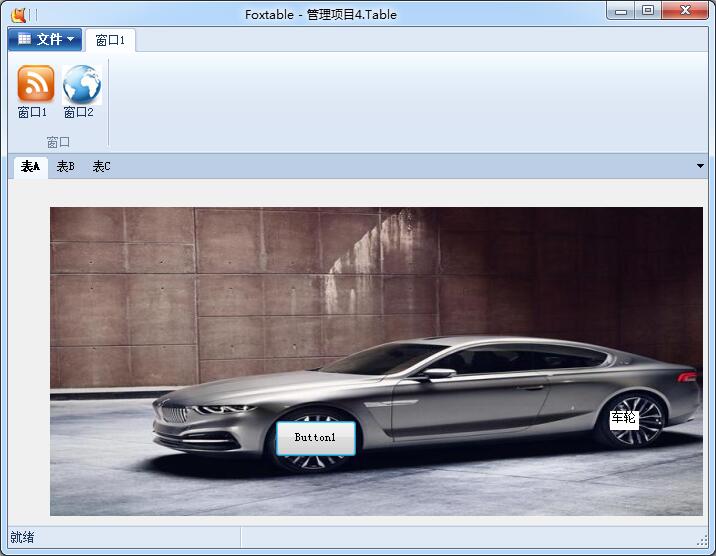Select the 表A table tab
The image size is (716, 556).
30,167
